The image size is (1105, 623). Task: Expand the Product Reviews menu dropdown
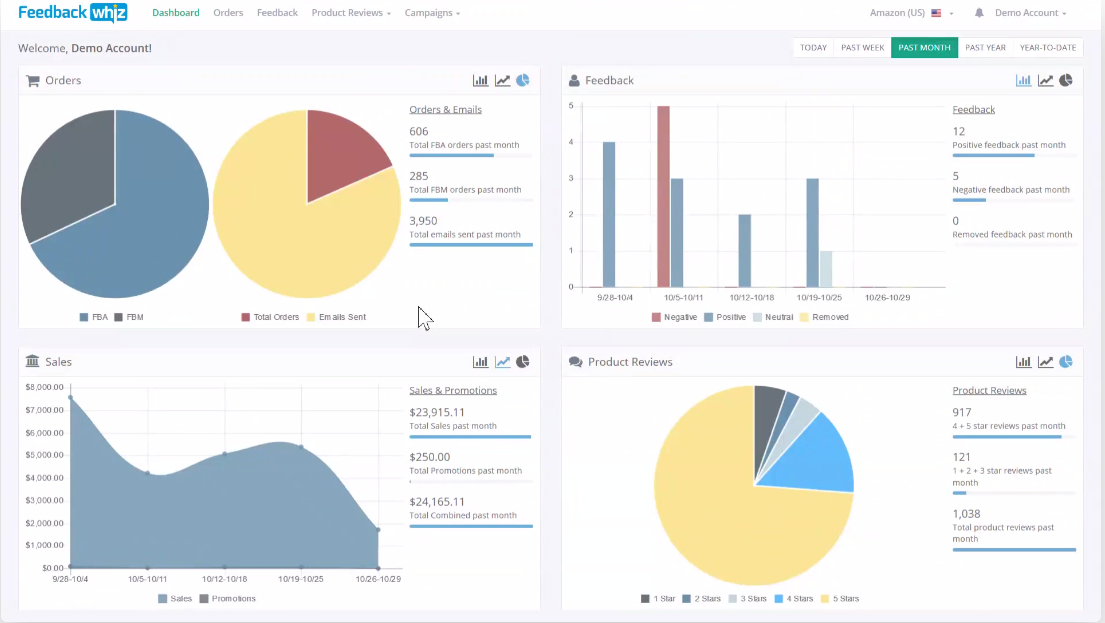pyautogui.click(x=351, y=13)
